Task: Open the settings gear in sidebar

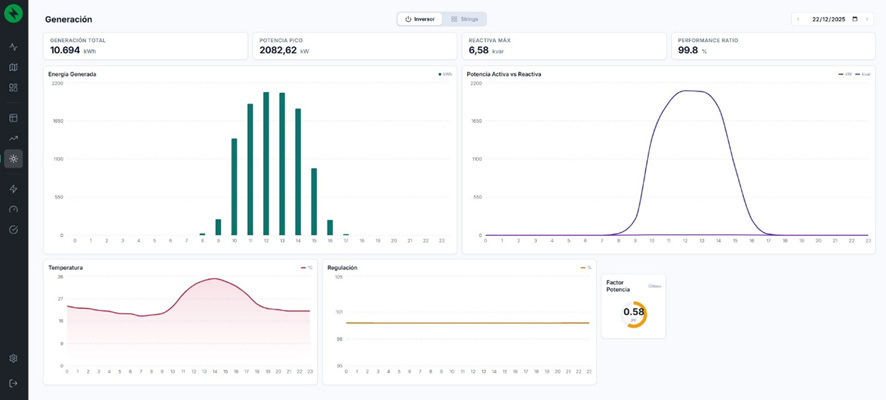Action: pos(13,358)
